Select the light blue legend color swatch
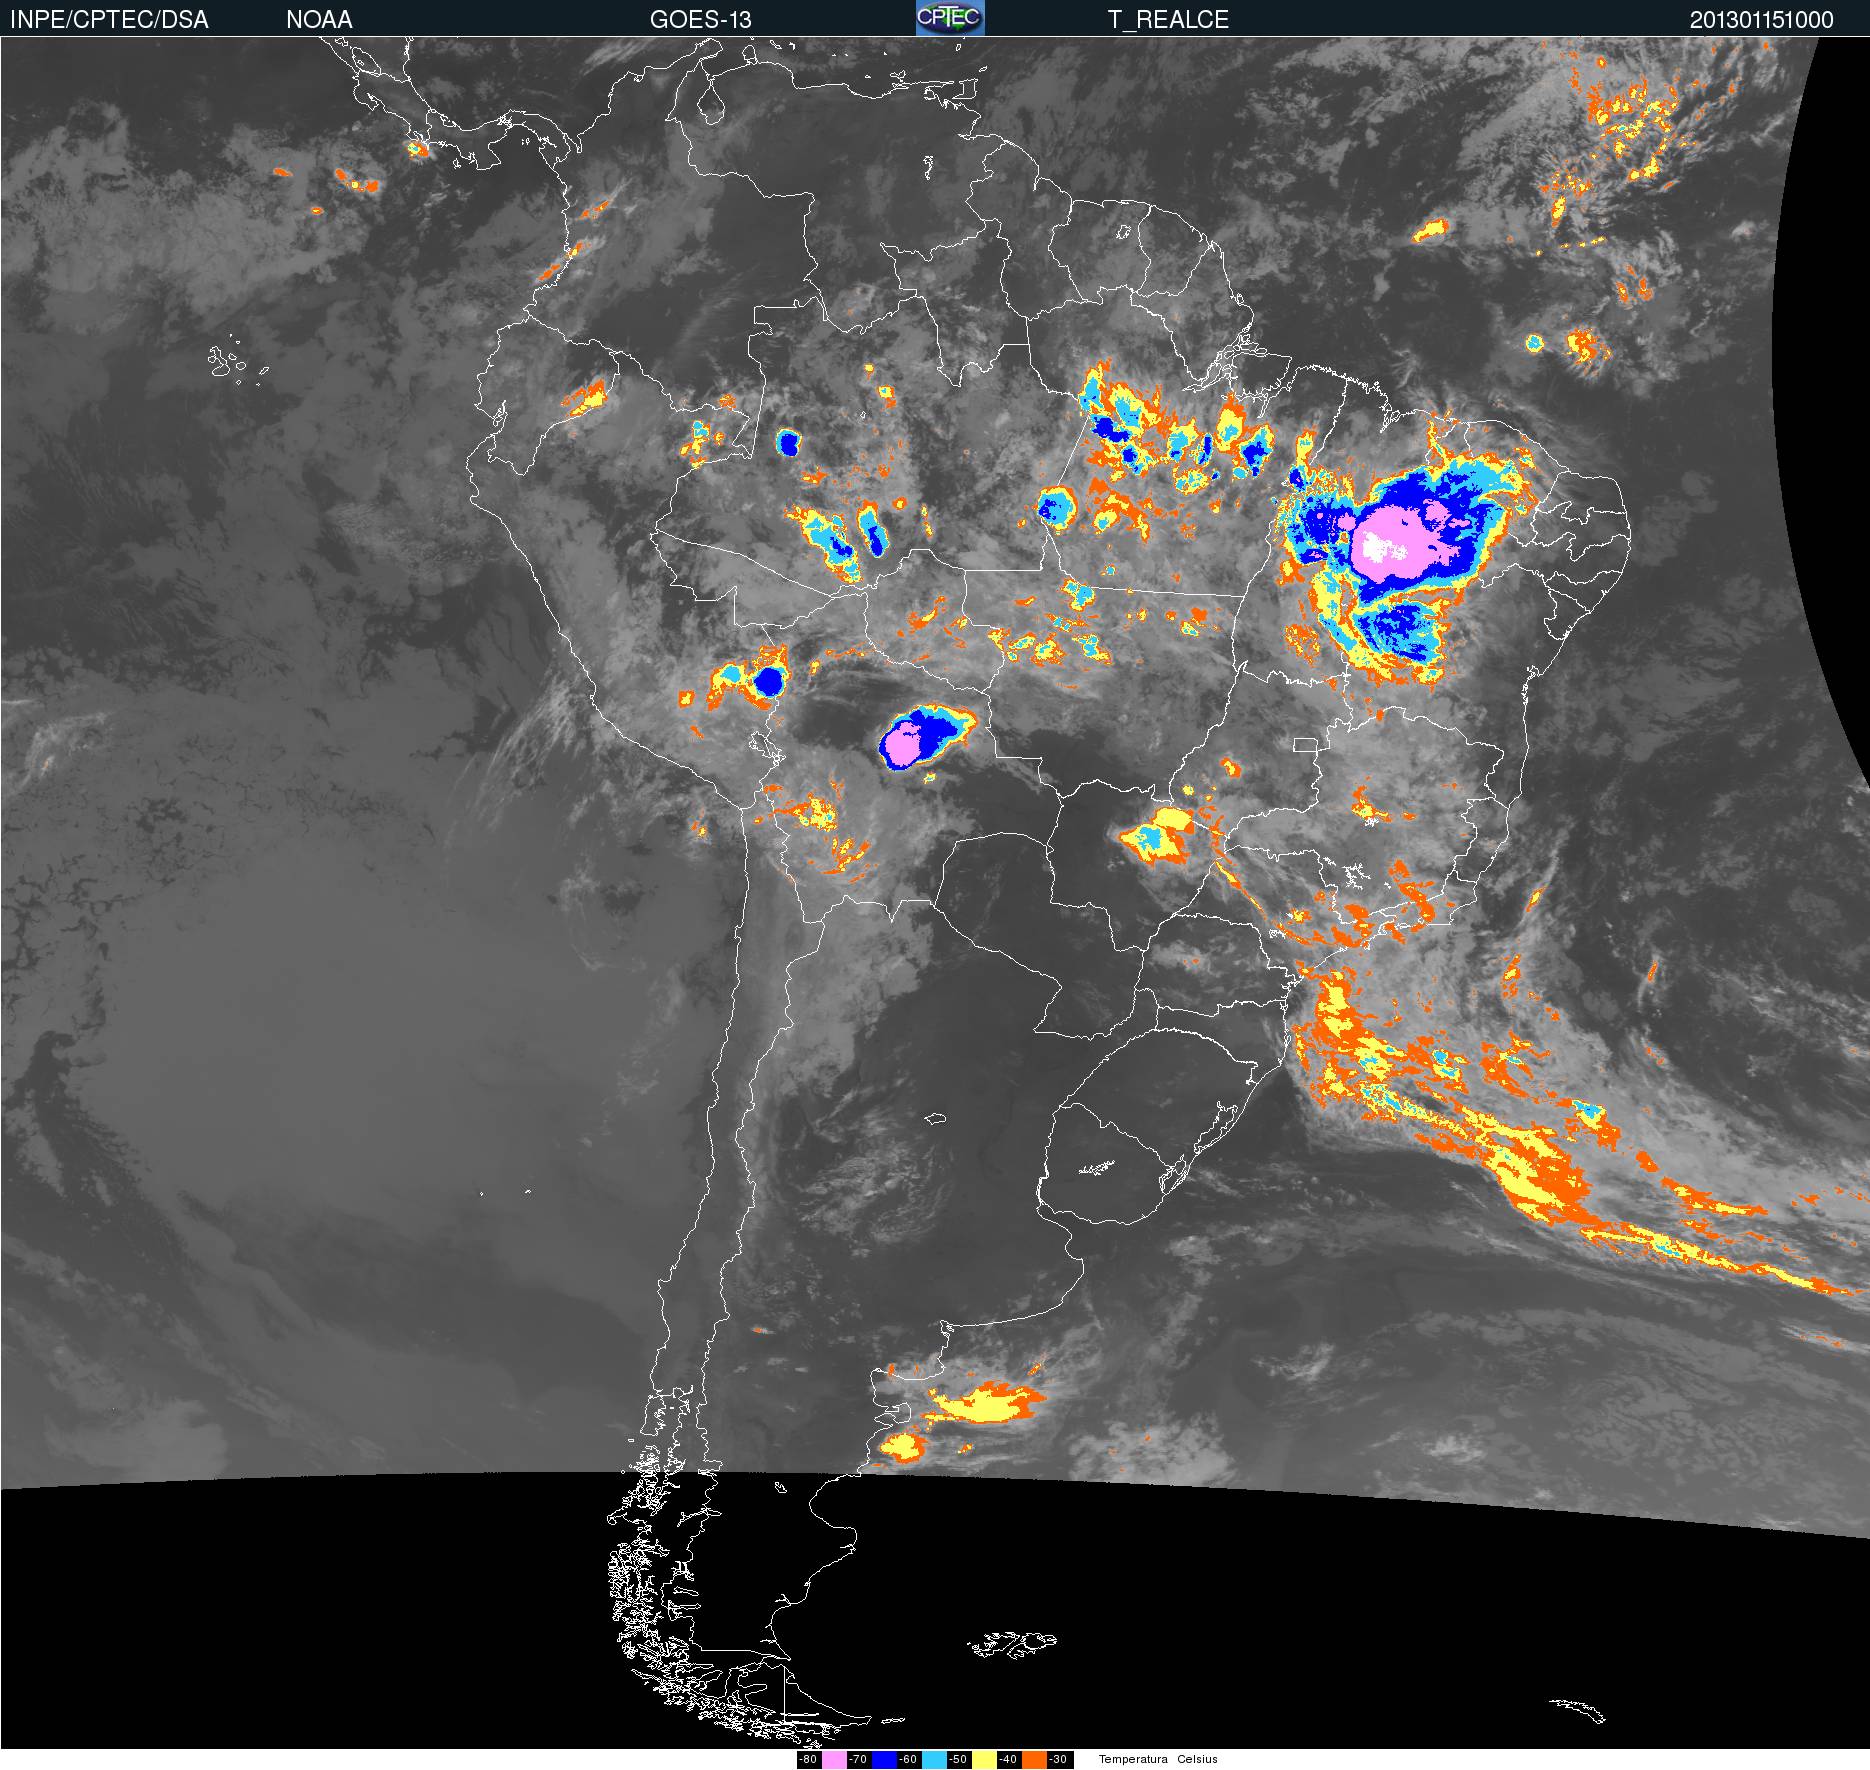Image resolution: width=1870 pixels, height=1770 pixels. pos(934,1760)
